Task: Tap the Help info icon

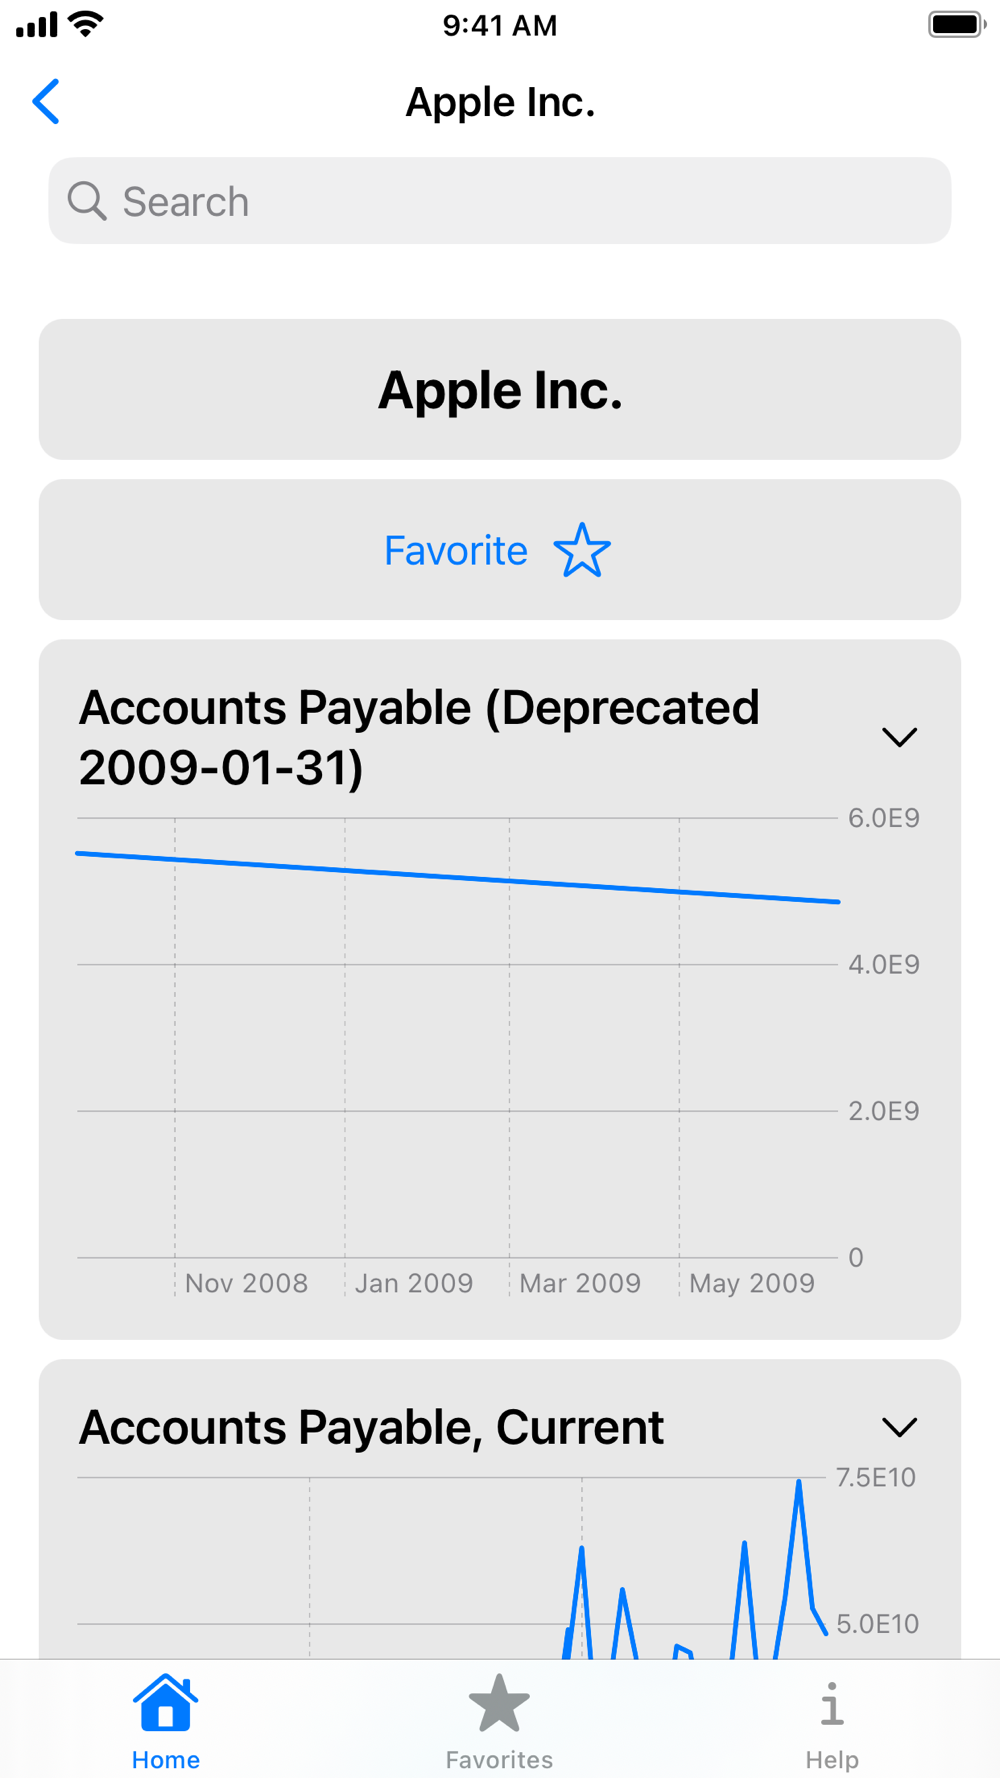Action: pos(831,1703)
